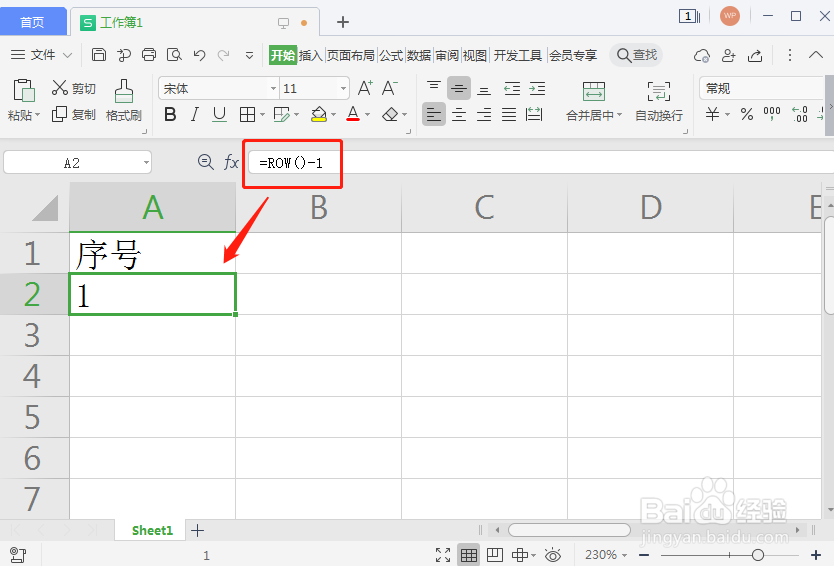Toggle align text left
Screen dimensions: 834x566
pyautogui.click(x=433, y=114)
